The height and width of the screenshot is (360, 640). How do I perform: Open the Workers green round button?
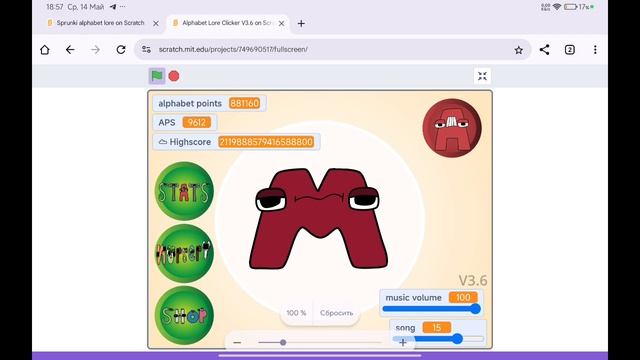[184, 253]
